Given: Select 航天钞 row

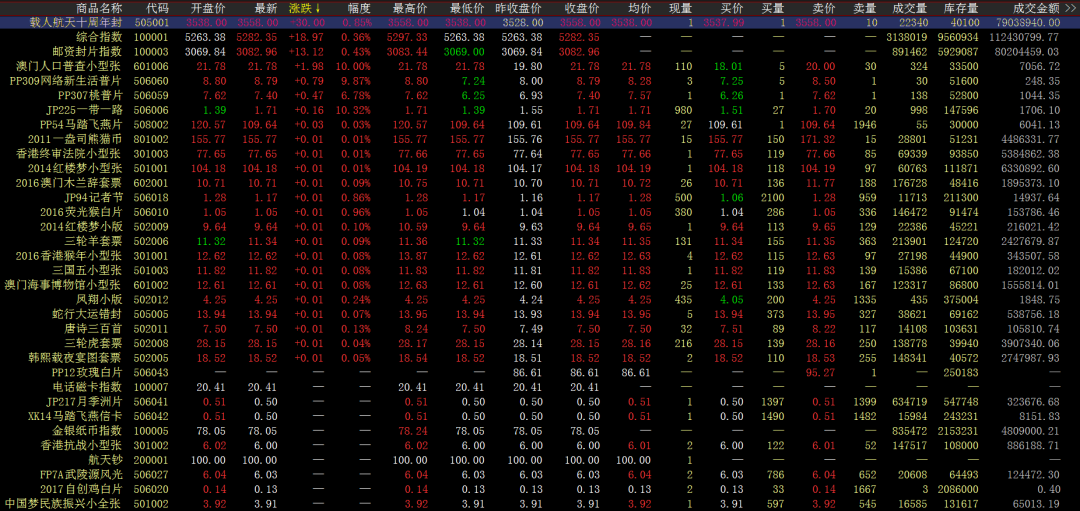Looking at the screenshot, I should pos(540,461).
